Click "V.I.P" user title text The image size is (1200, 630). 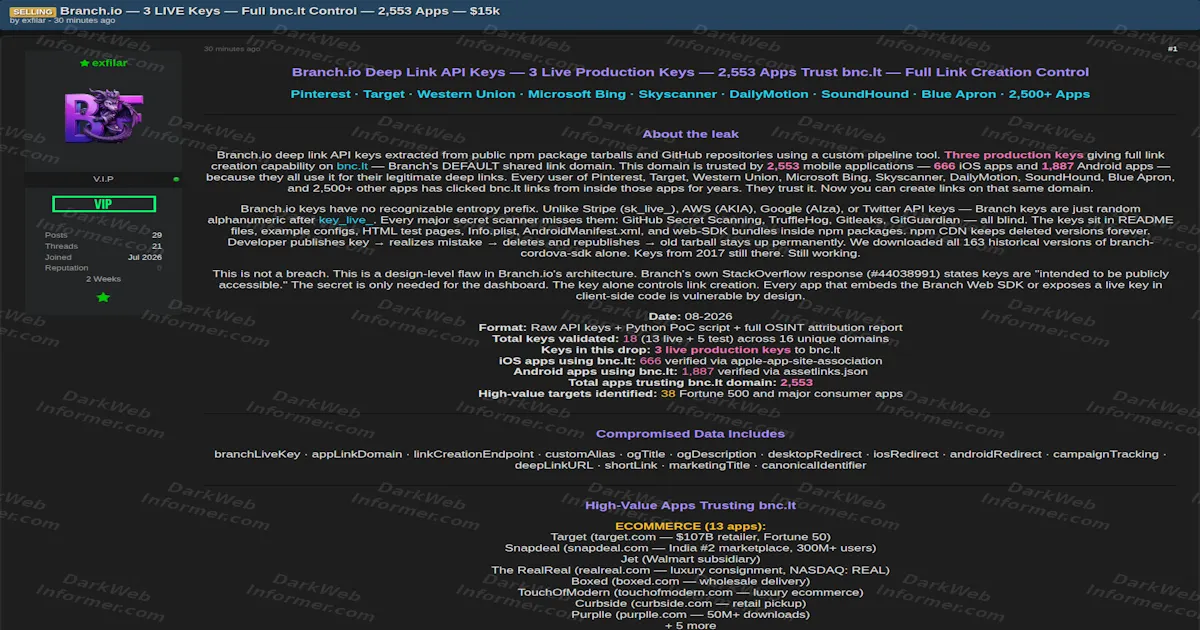coord(103,179)
